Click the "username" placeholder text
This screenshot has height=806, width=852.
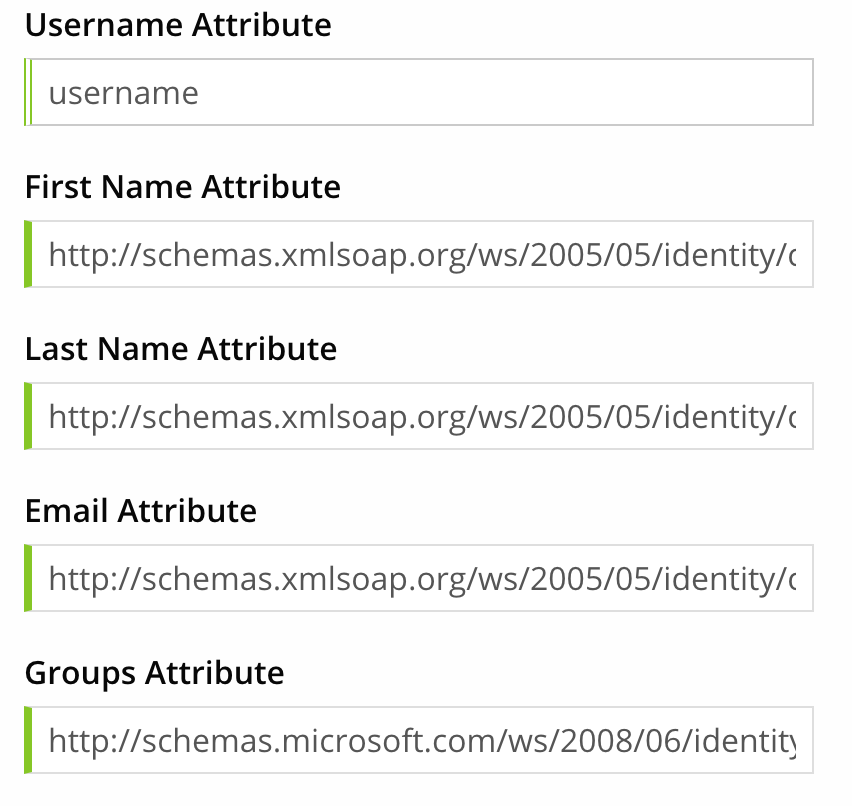tap(124, 94)
